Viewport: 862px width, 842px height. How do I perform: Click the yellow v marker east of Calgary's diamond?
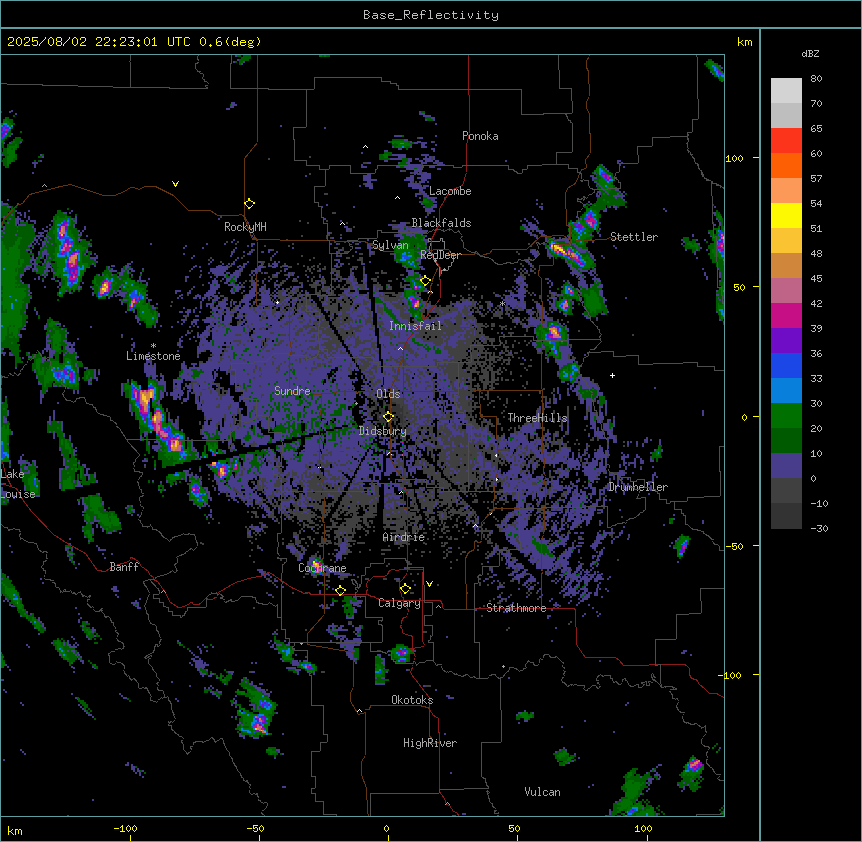click(x=429, y=584)
